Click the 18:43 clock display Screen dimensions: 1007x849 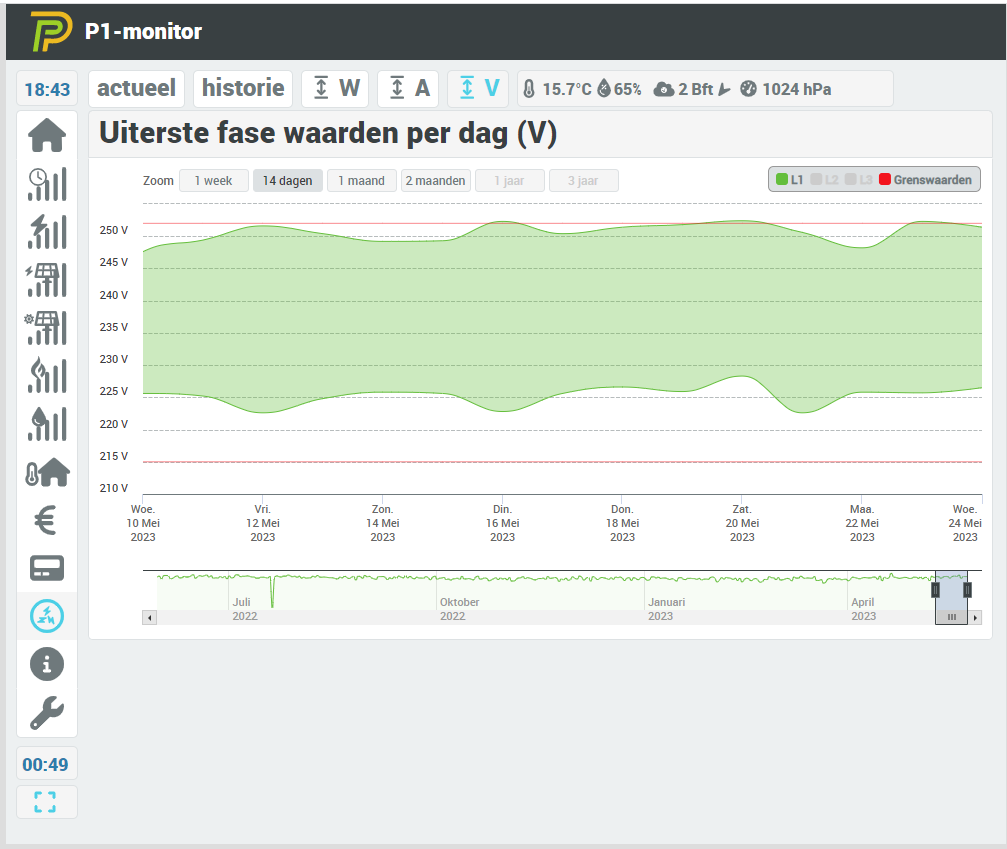pos(47,89)
